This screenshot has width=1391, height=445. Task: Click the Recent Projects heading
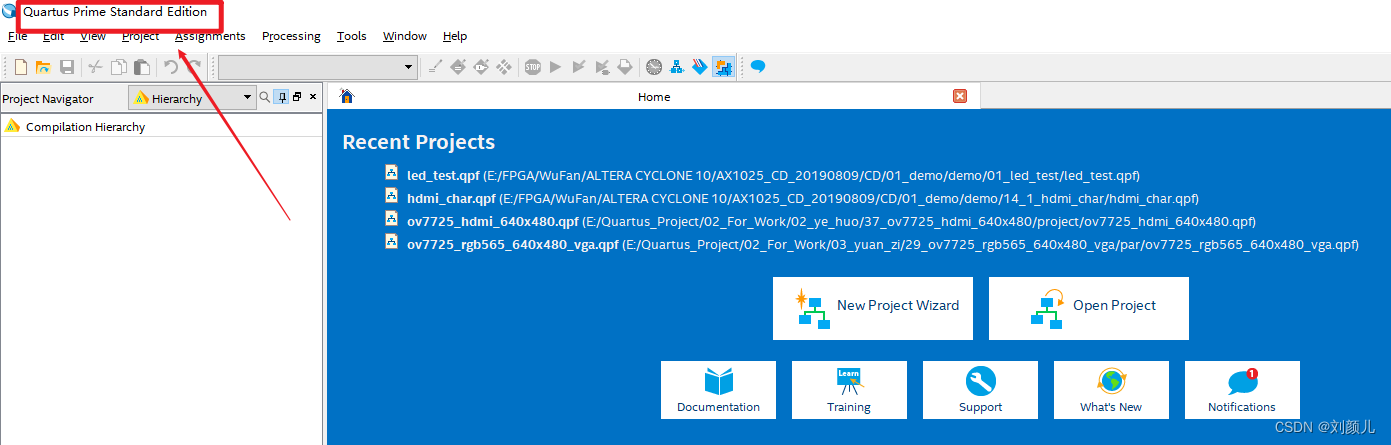(x=419, y=142)
